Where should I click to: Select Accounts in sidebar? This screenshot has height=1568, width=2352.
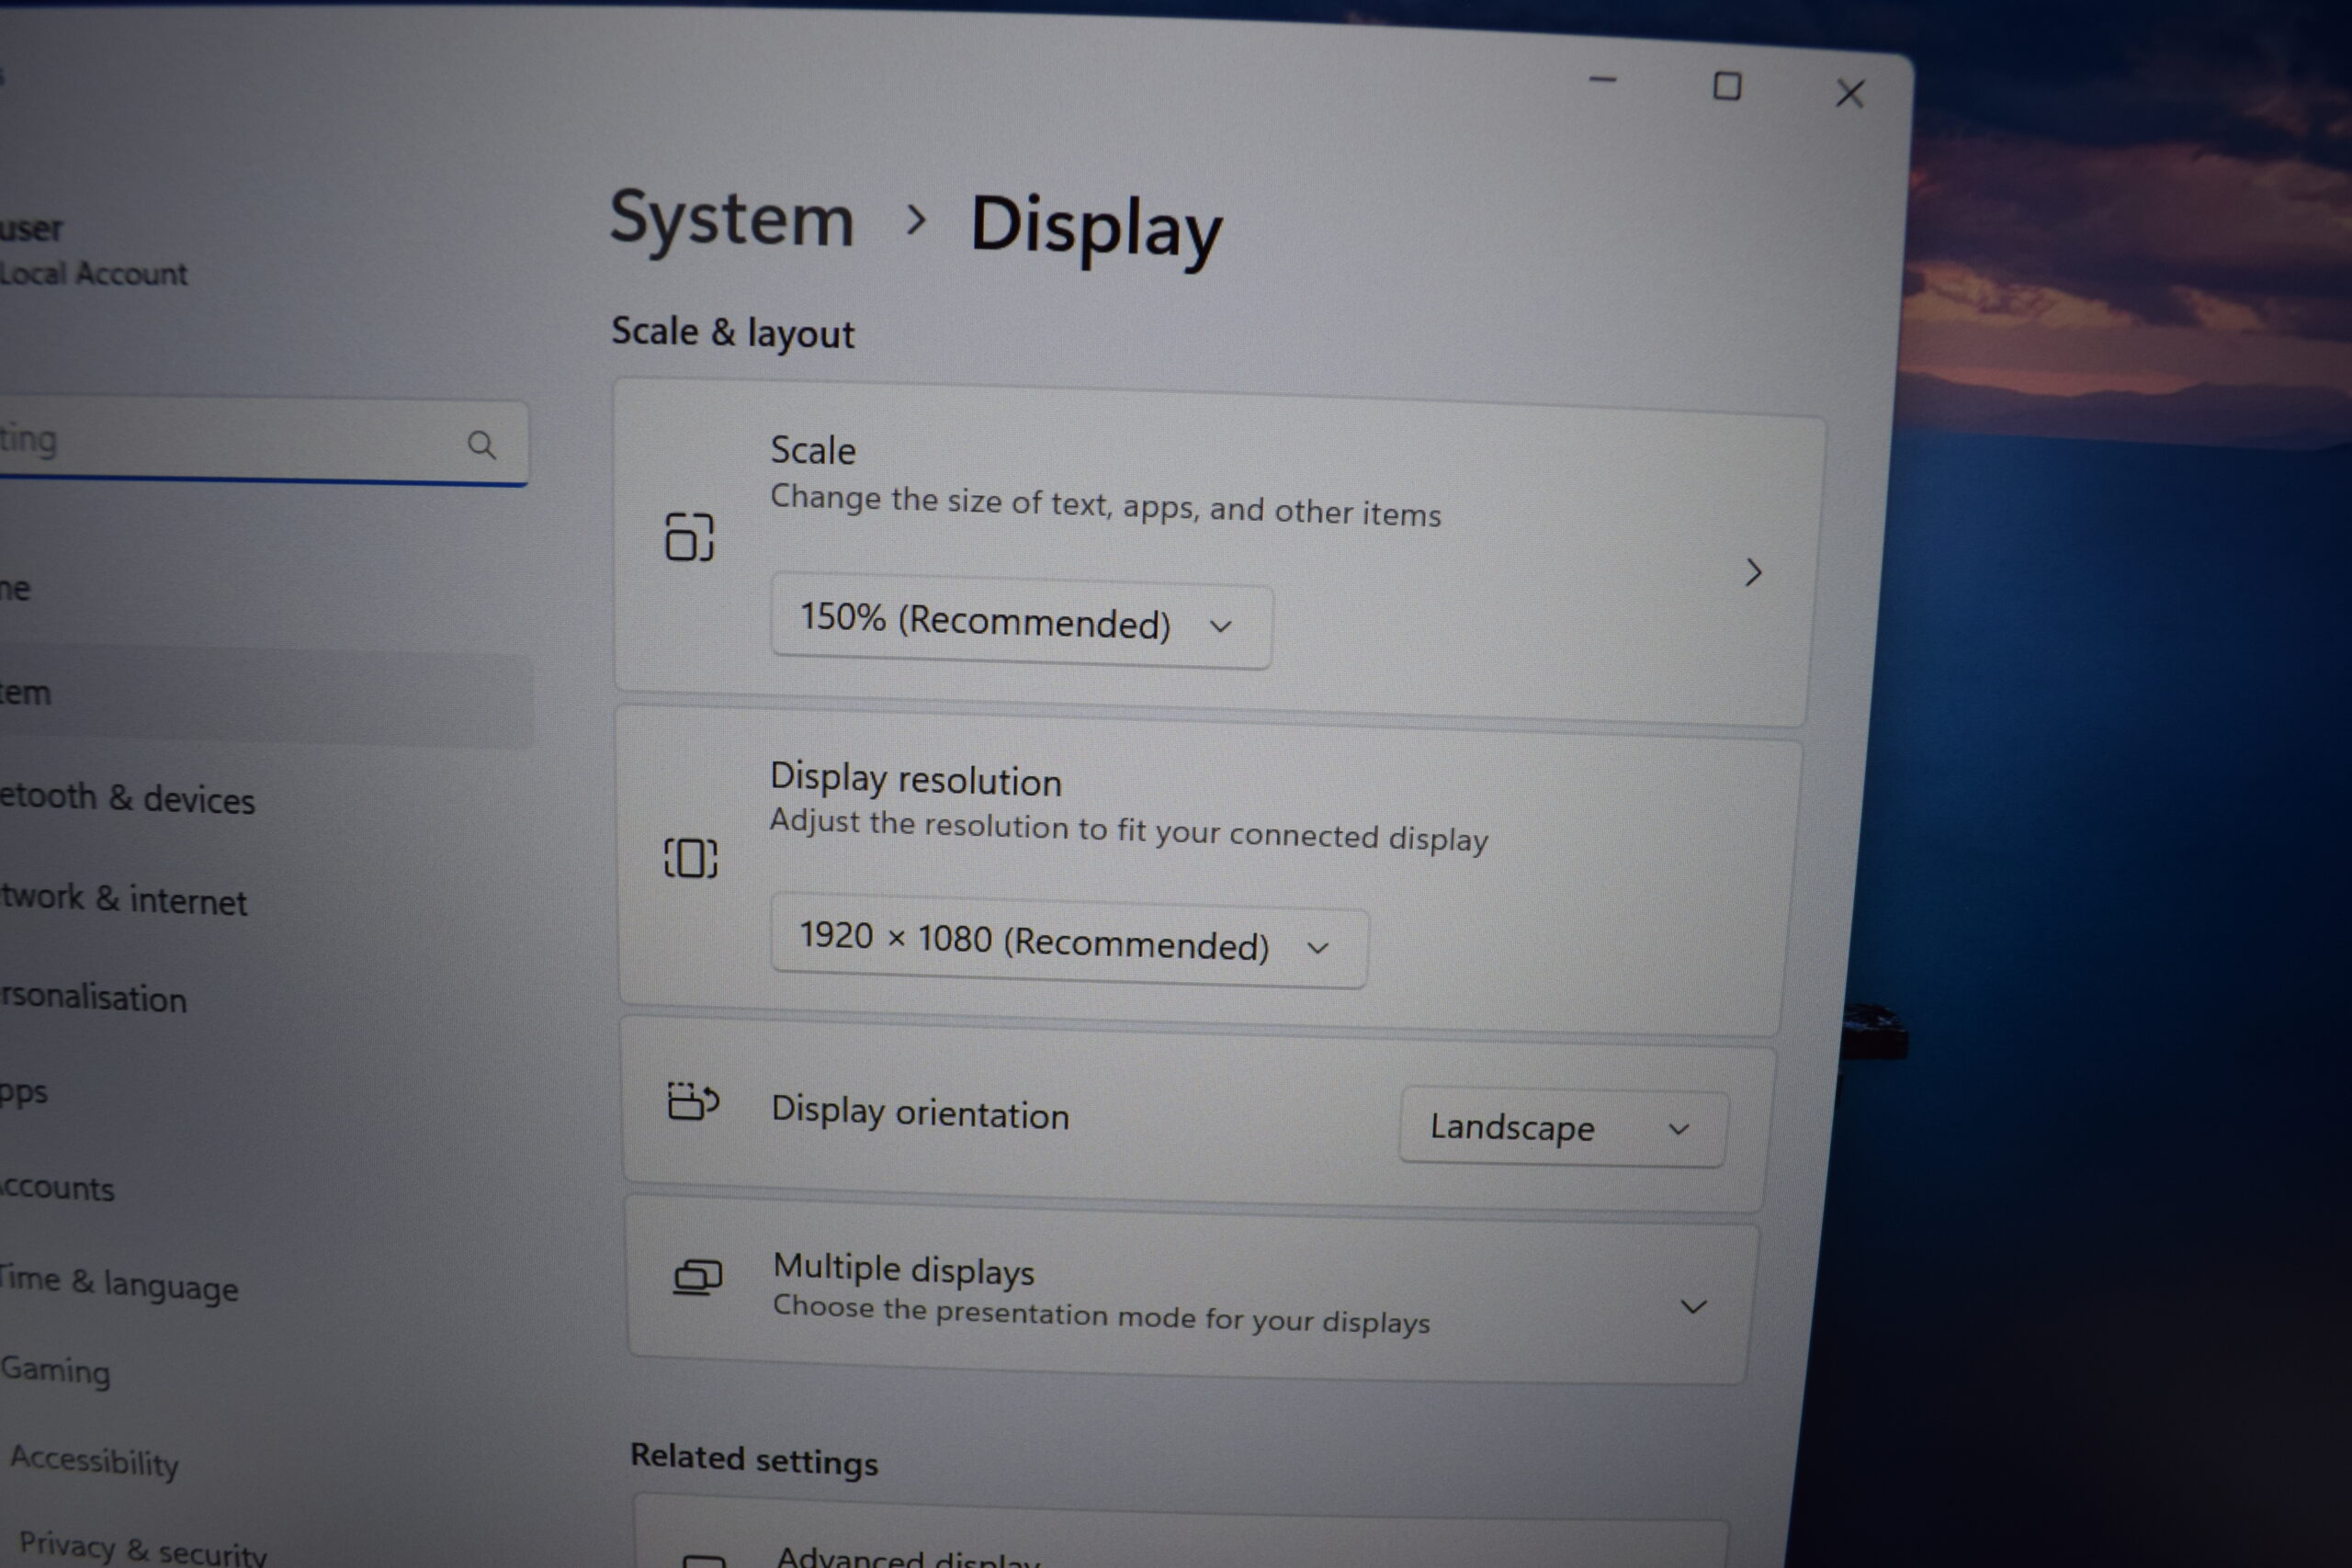[x=57, y=1187]
